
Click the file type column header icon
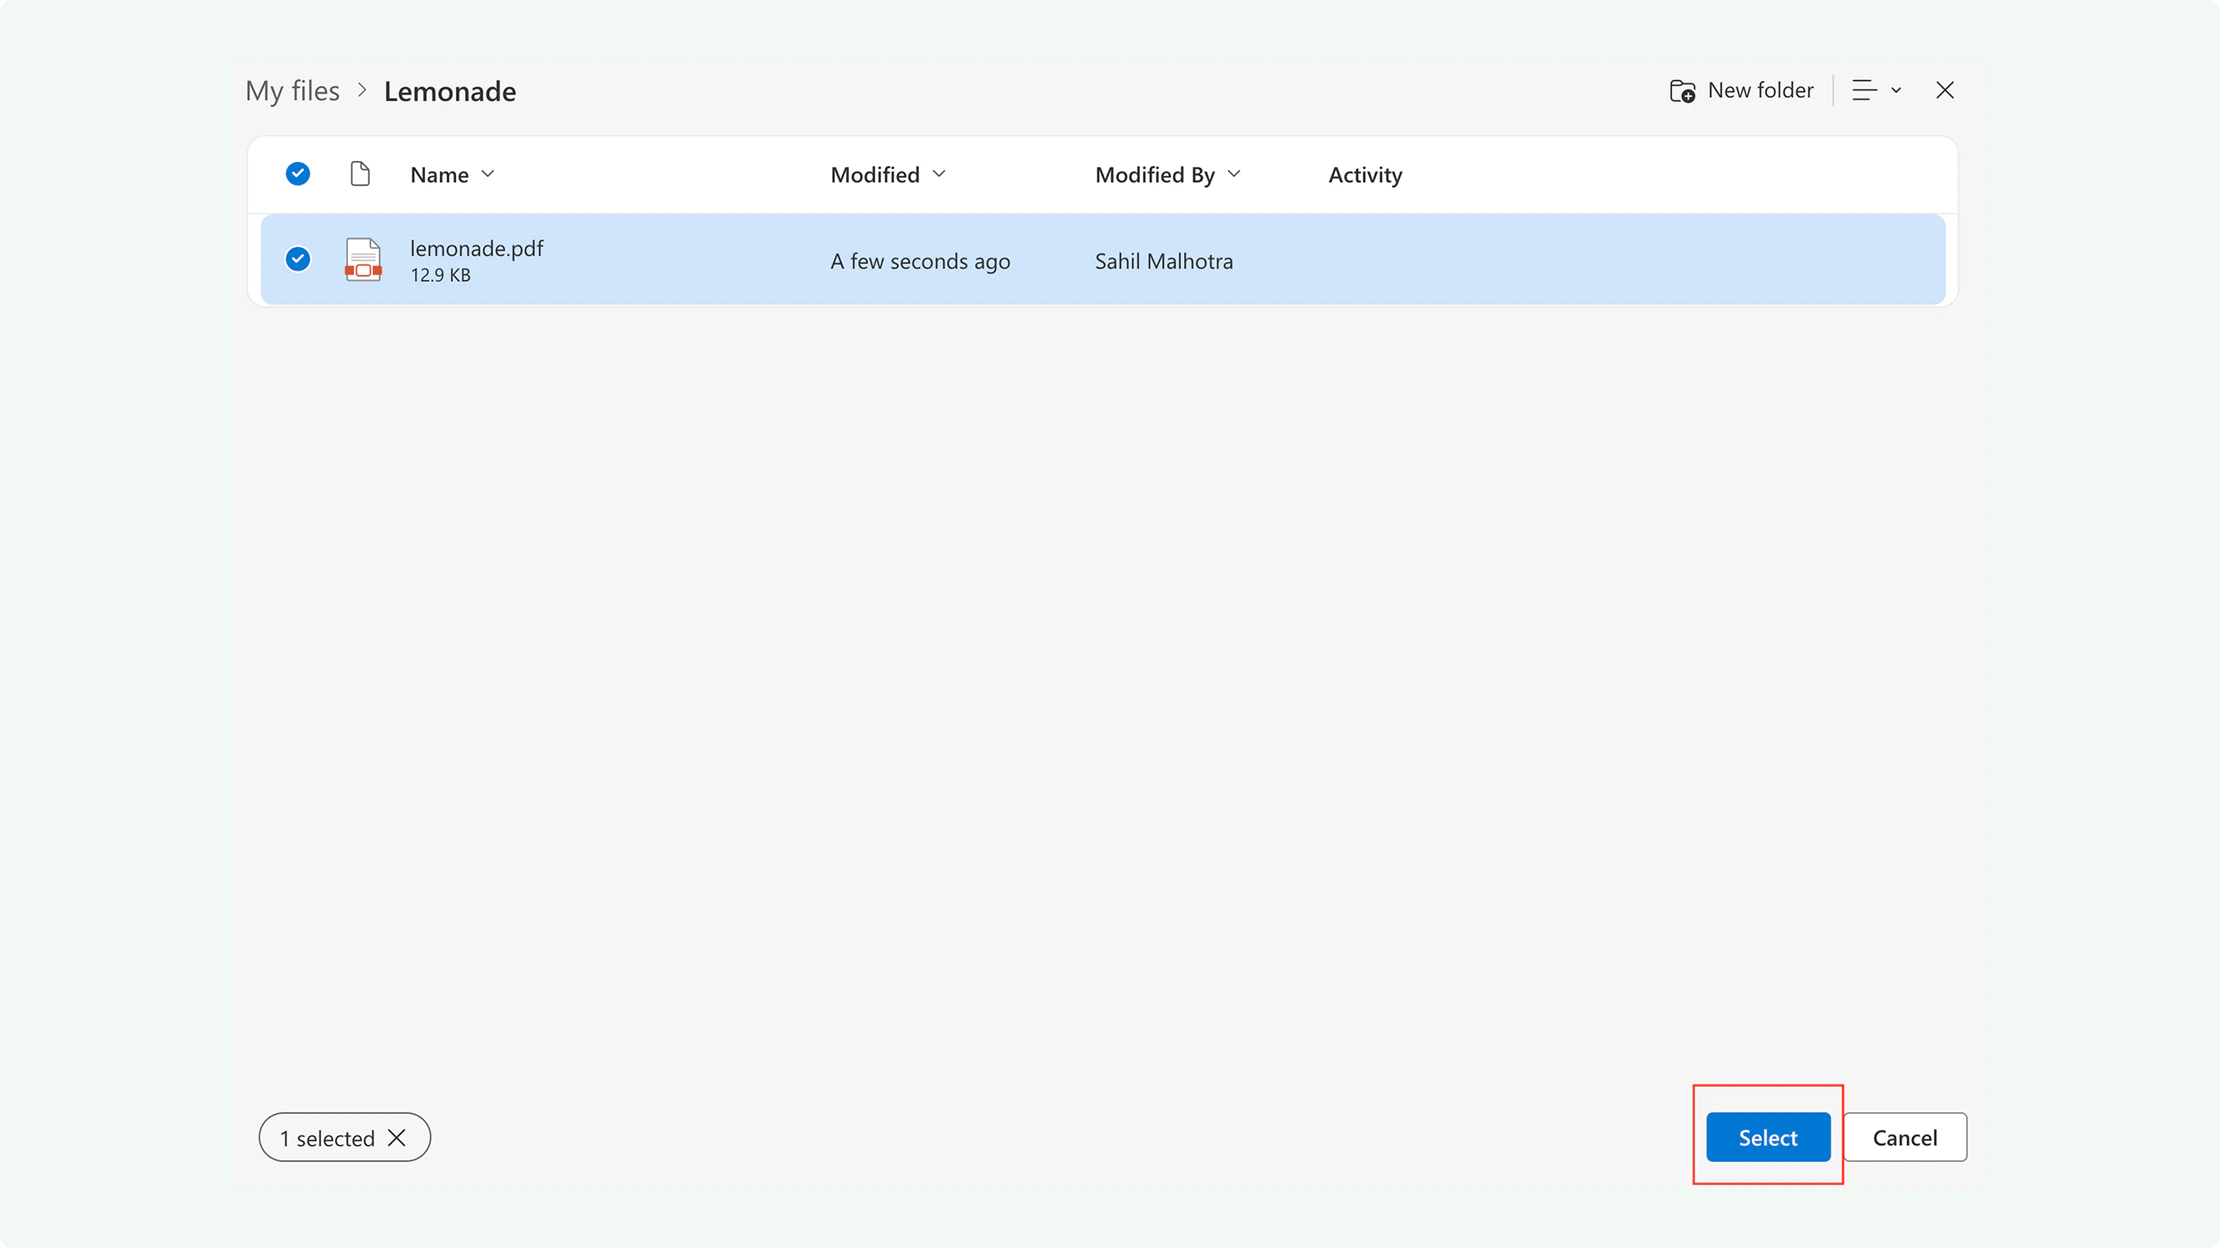[360, 174]
